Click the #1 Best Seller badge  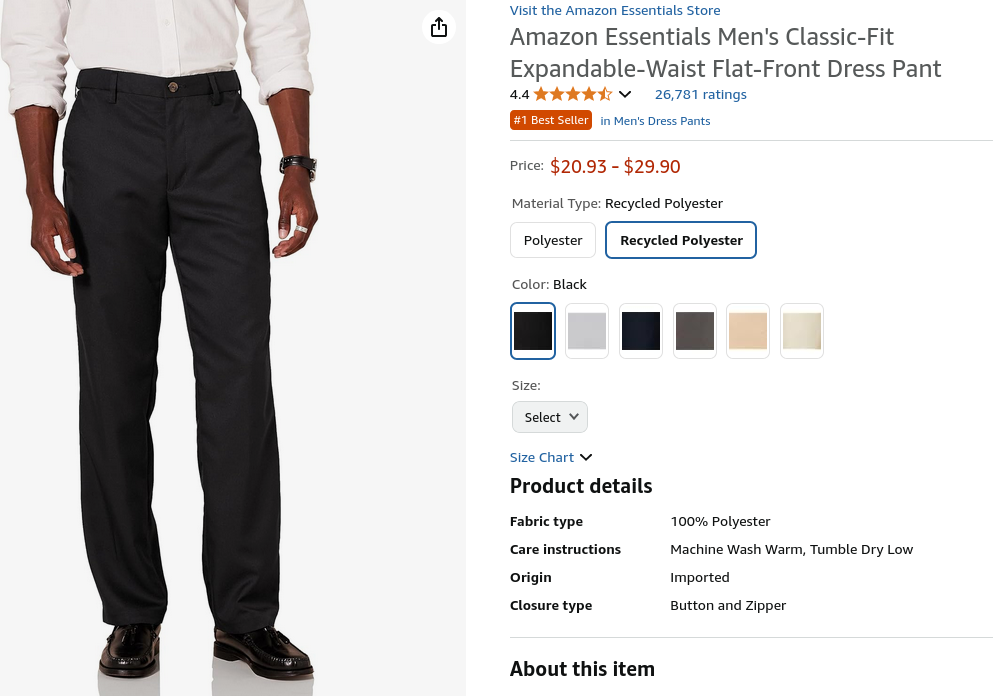[x=551, y=120]
